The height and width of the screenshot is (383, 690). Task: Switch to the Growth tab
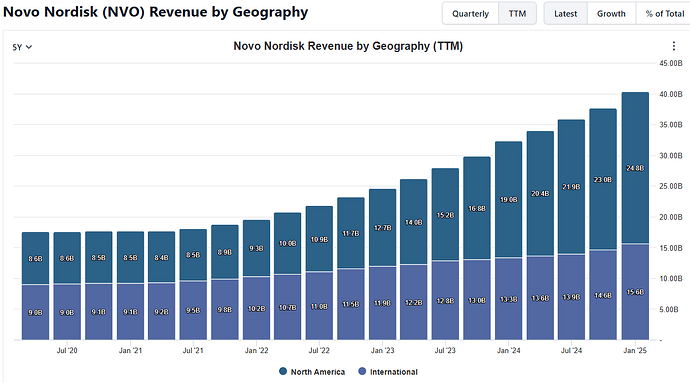(611, 14)
